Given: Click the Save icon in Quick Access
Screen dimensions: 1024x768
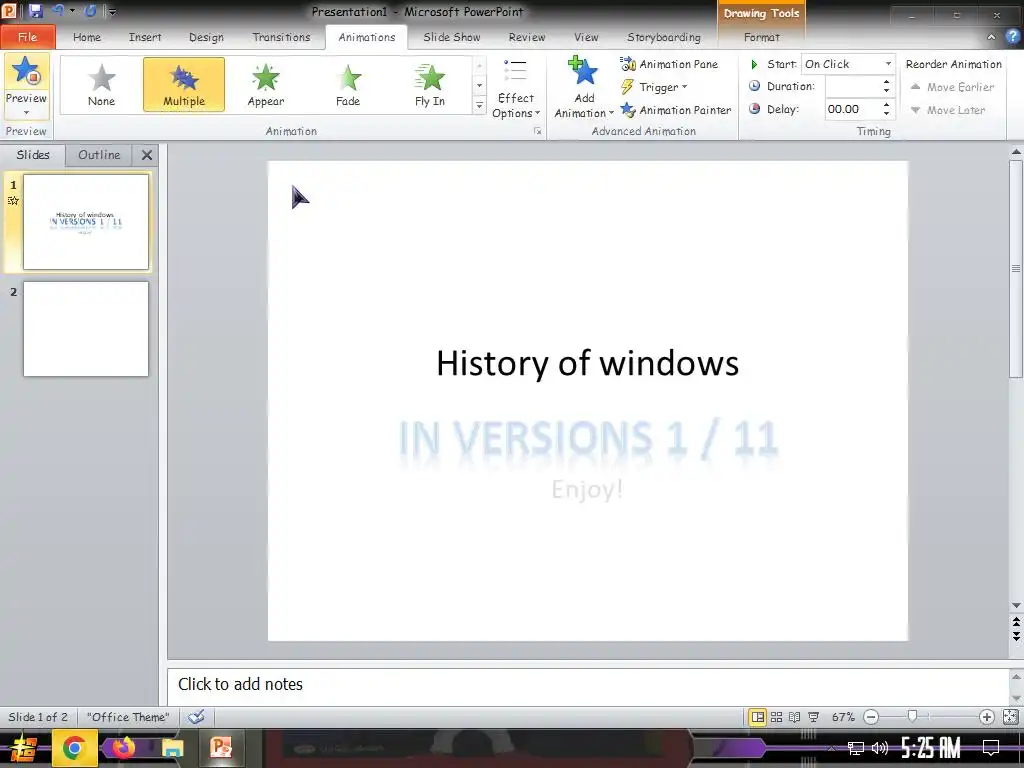Looking at the screenshot, I should [36, 11].
